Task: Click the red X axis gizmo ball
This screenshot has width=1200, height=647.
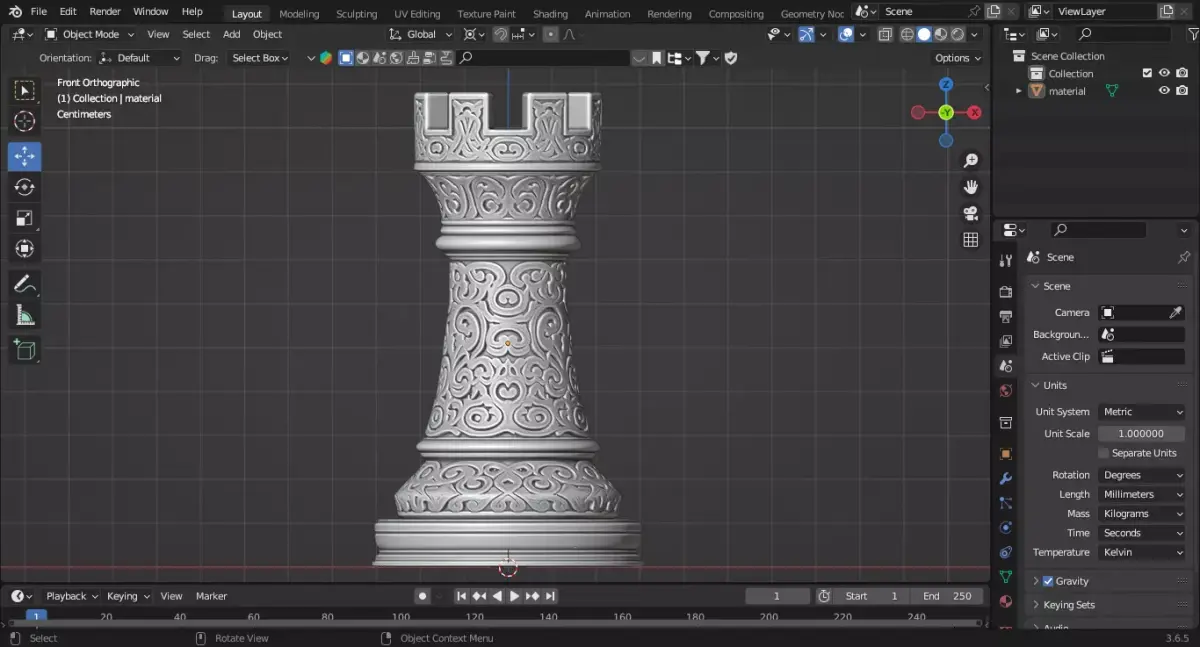Action: coord(974,112)
